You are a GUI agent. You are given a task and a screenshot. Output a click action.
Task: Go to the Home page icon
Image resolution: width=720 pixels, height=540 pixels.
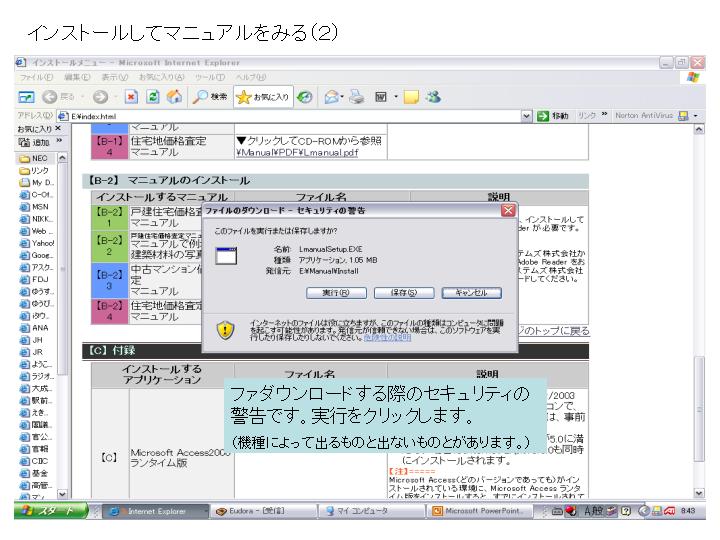174,97
